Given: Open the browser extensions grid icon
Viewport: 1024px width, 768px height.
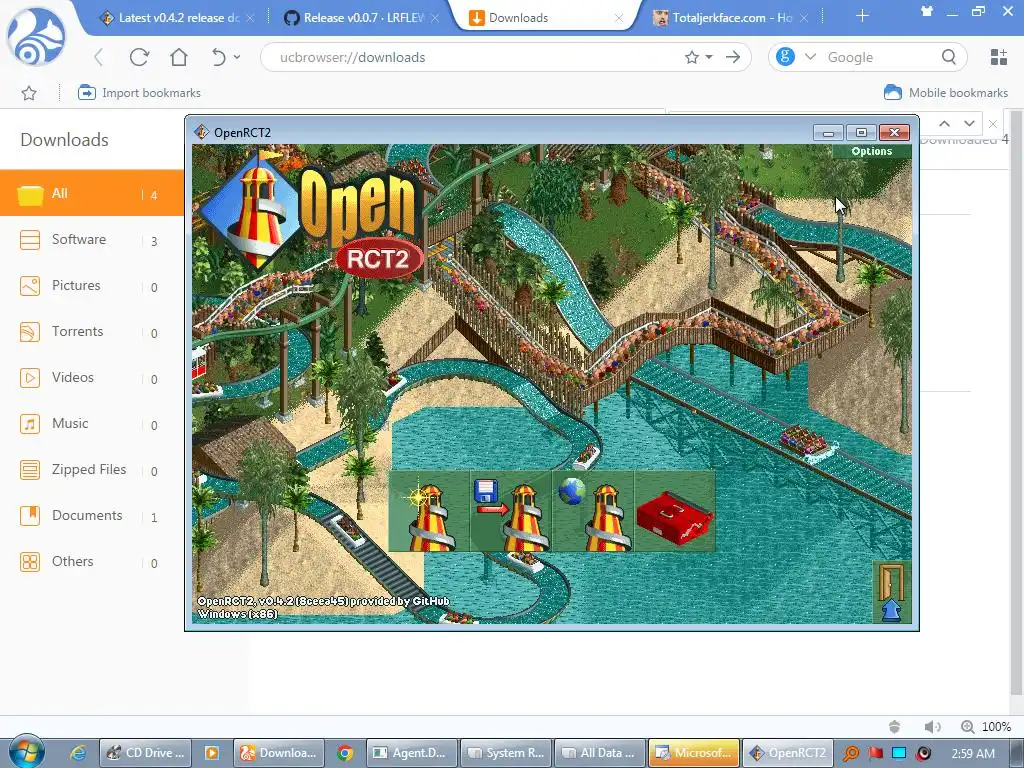Looking at the screenshot, I should coord(999,57).
